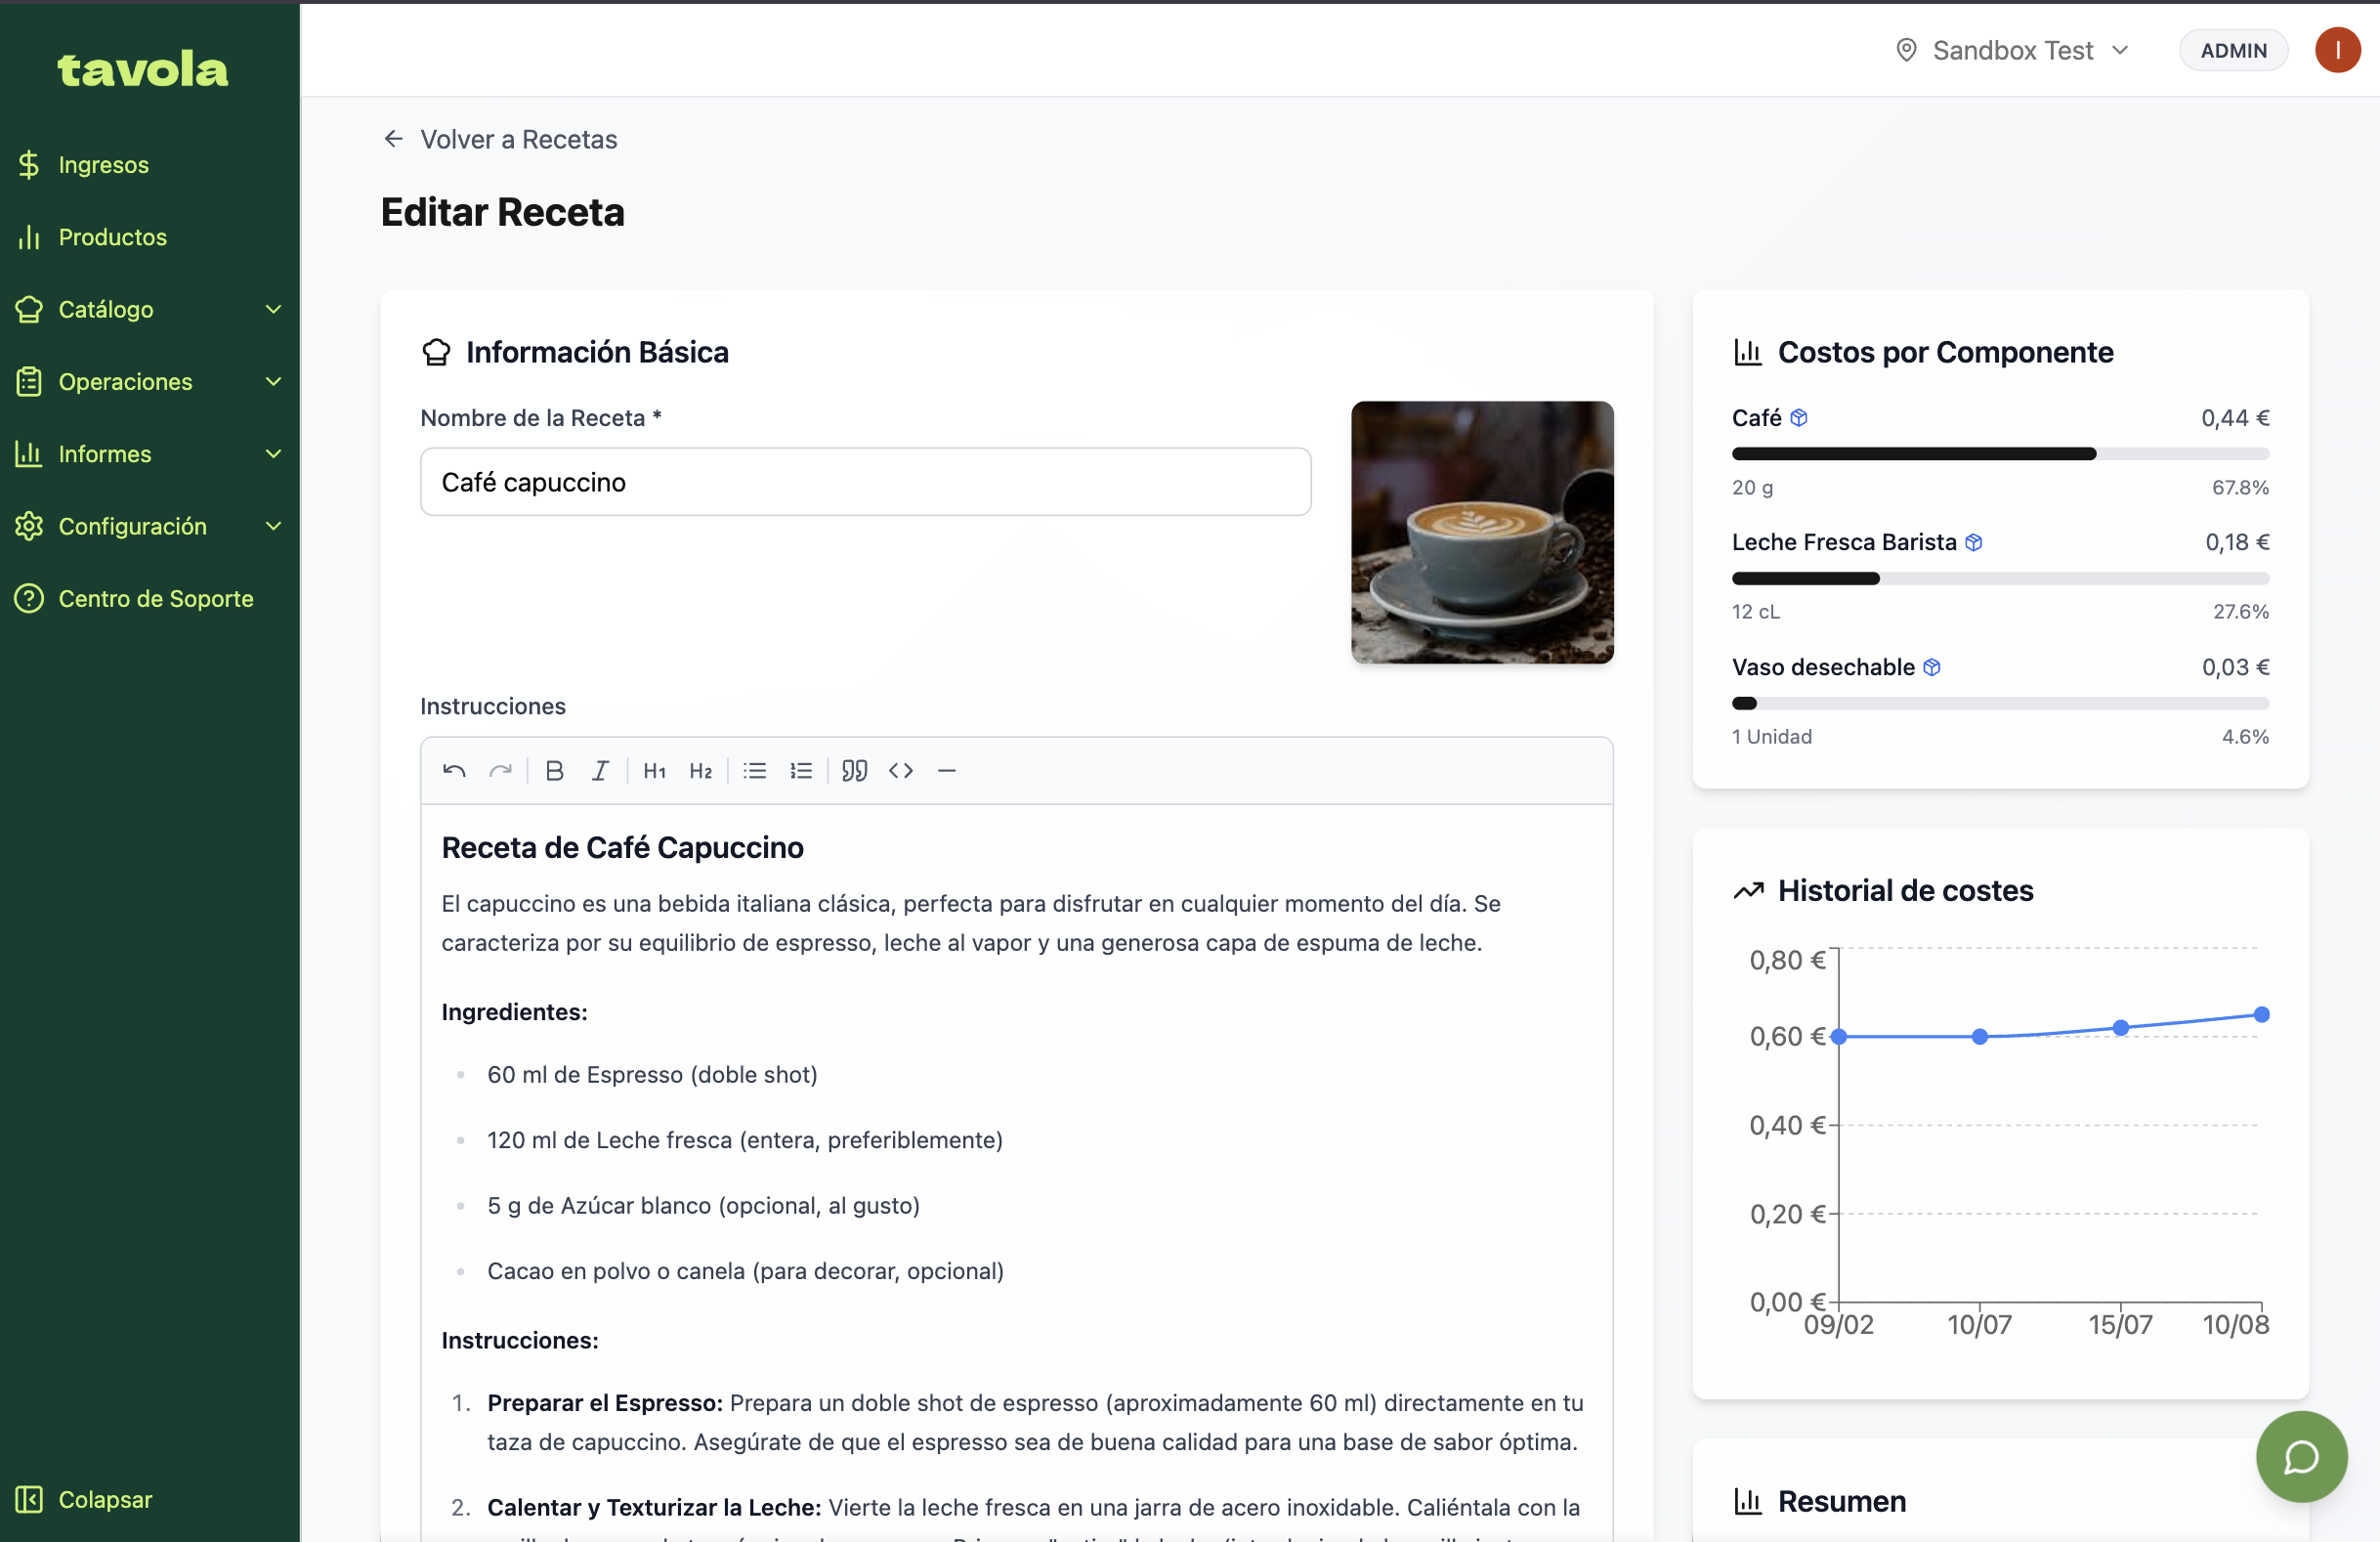
Task: Click the Ingresos dollar icon
Action: pos(29,164)
